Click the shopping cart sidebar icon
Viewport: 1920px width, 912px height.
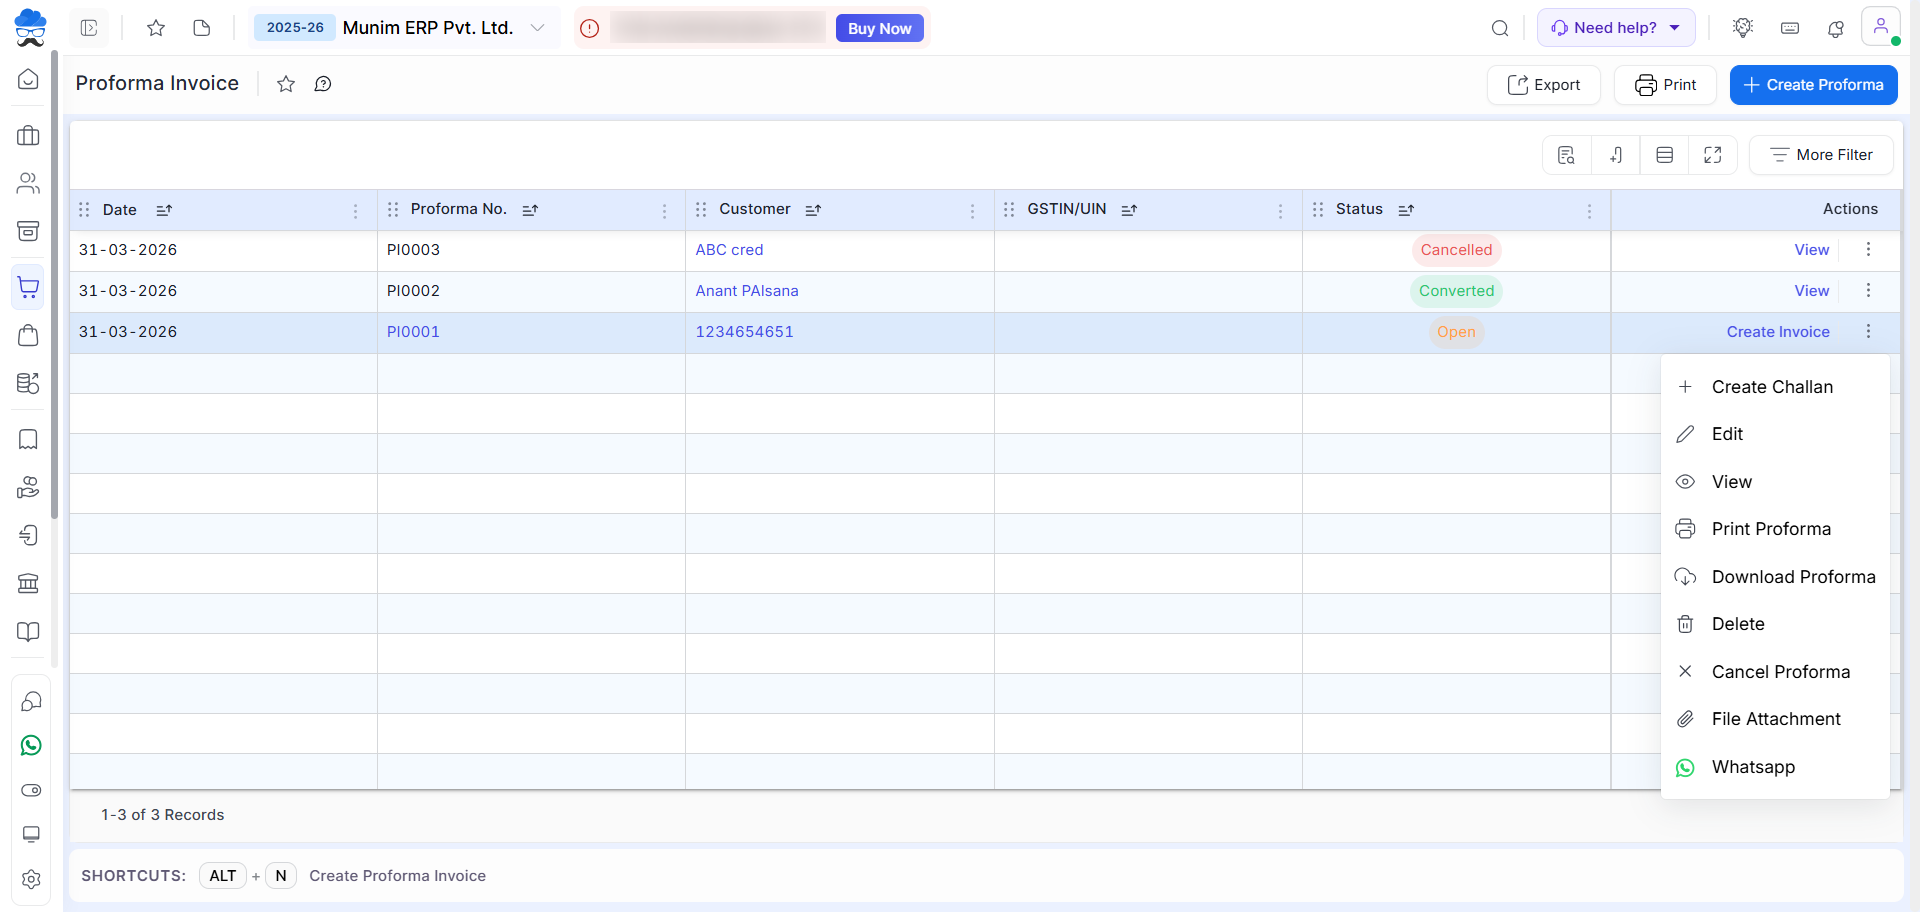tap(29, 288)
